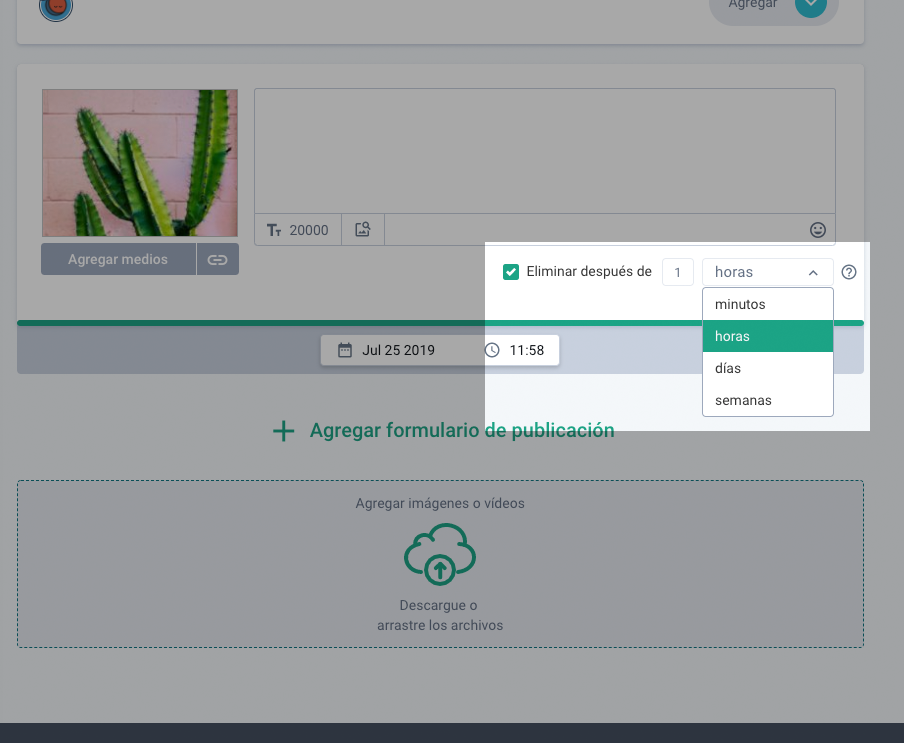The width and height of the screenshot is (904, 743).
Task: Click the green progress bar under the post form
Action: click(250, 323)
